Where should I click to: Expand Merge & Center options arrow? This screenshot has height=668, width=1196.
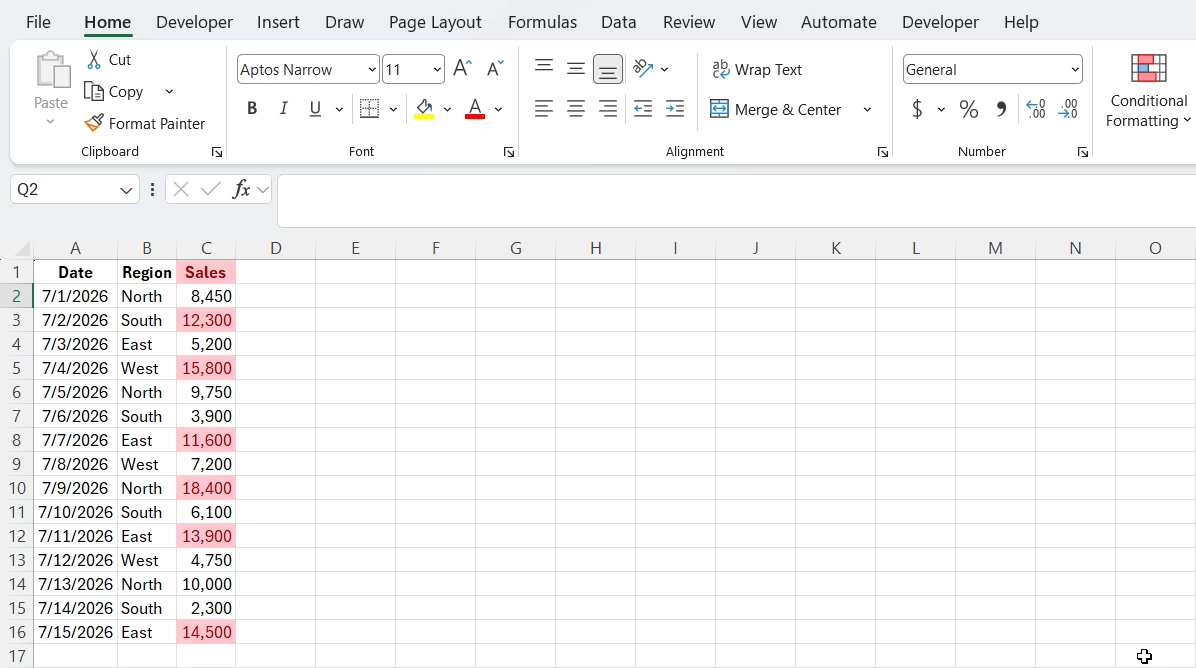(x=867, y=109)
